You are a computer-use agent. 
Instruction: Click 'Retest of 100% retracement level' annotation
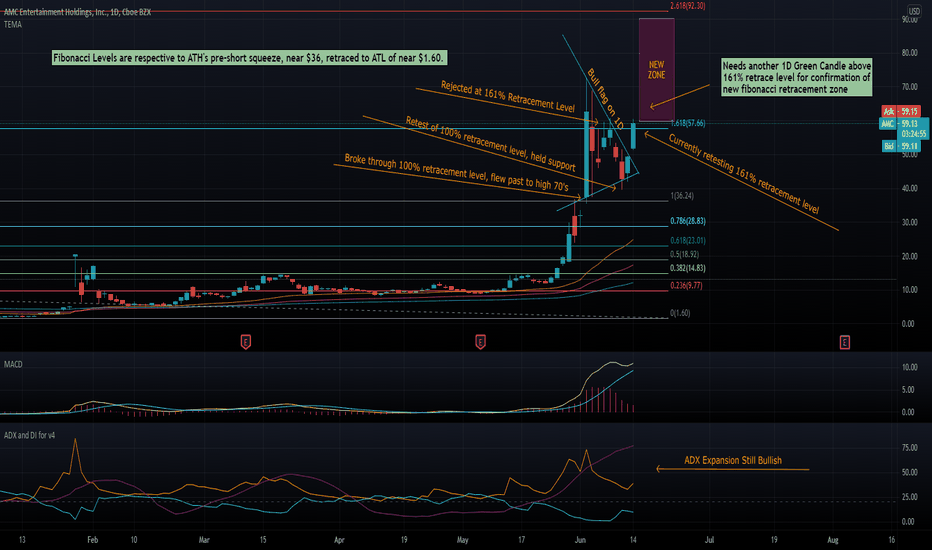pyautogui.click(x=490, y=143)
